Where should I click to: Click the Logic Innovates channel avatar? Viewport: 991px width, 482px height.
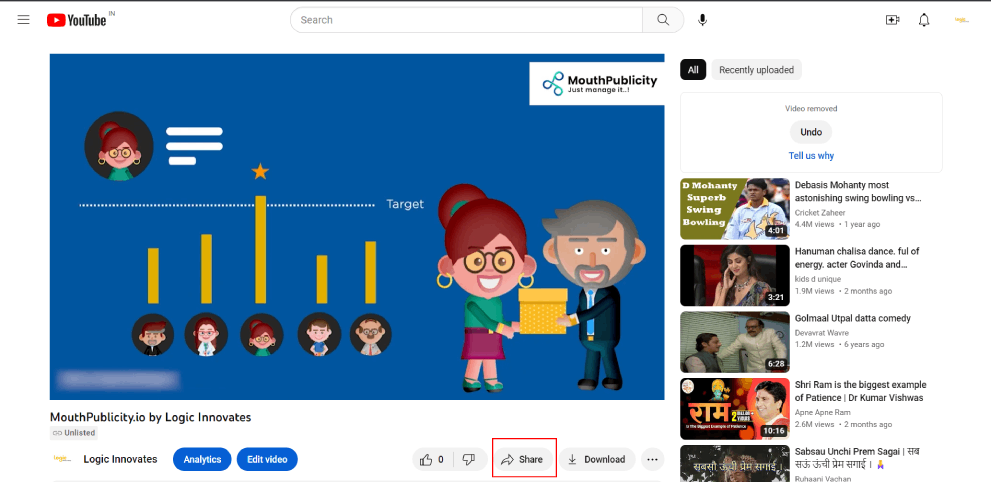coord(62,459)
